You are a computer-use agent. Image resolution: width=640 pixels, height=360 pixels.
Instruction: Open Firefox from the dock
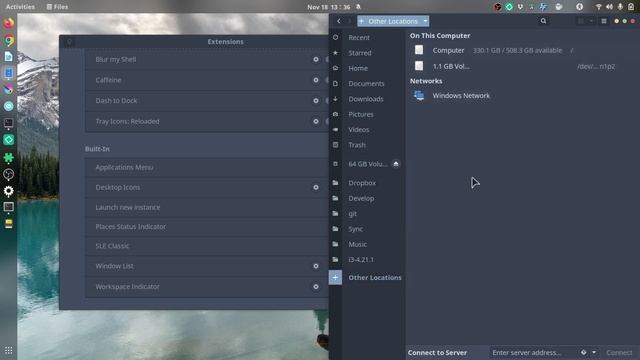[9, 23]
